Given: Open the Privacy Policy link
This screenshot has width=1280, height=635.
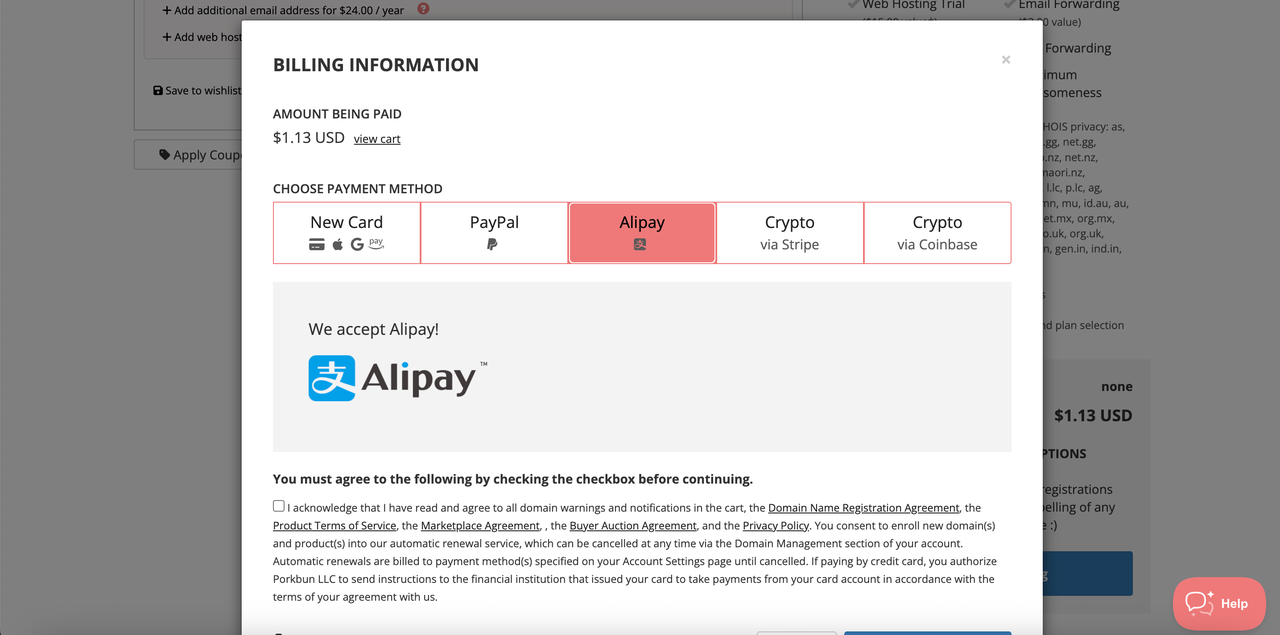Looking at the screenshot, I should 776,526.
